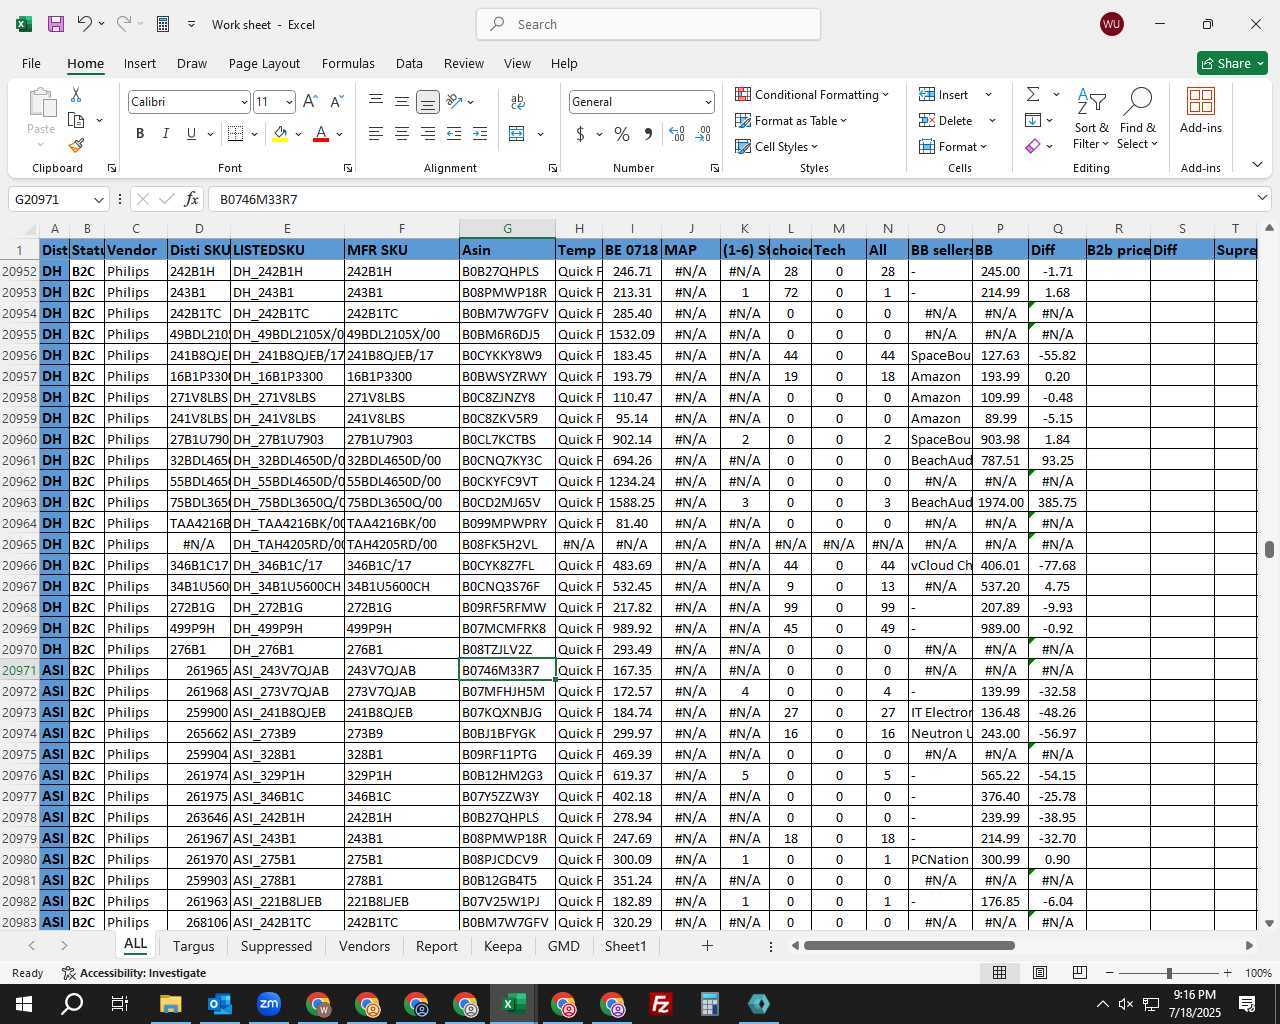Toggle Underline formatting

pos(191,134)
